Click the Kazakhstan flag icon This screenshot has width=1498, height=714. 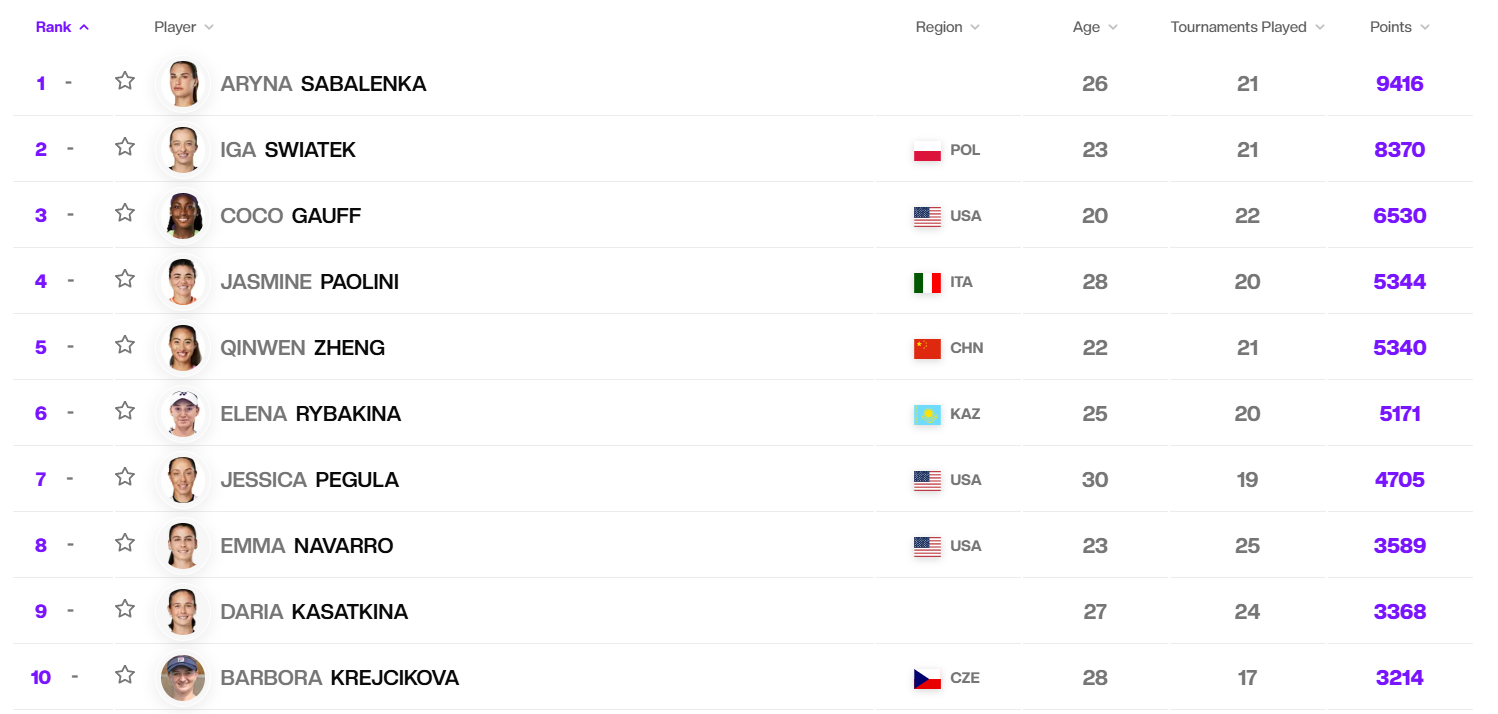(x=927, y=415)
